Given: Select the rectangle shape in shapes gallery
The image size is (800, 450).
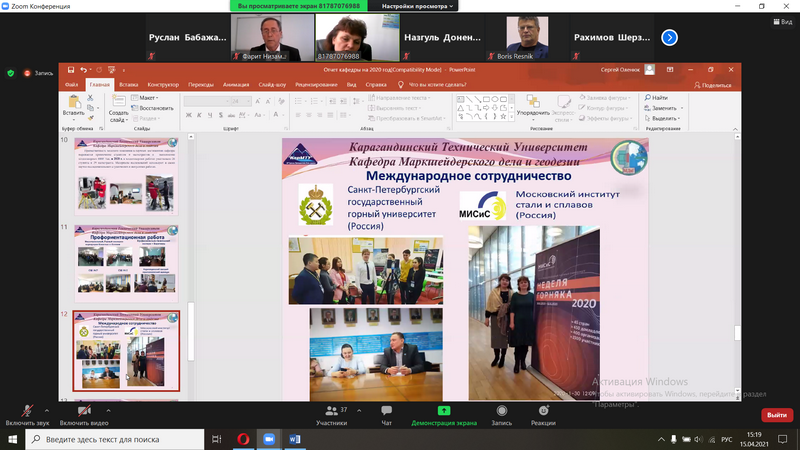Looking at the screenshot, I should tap(486, 99).
